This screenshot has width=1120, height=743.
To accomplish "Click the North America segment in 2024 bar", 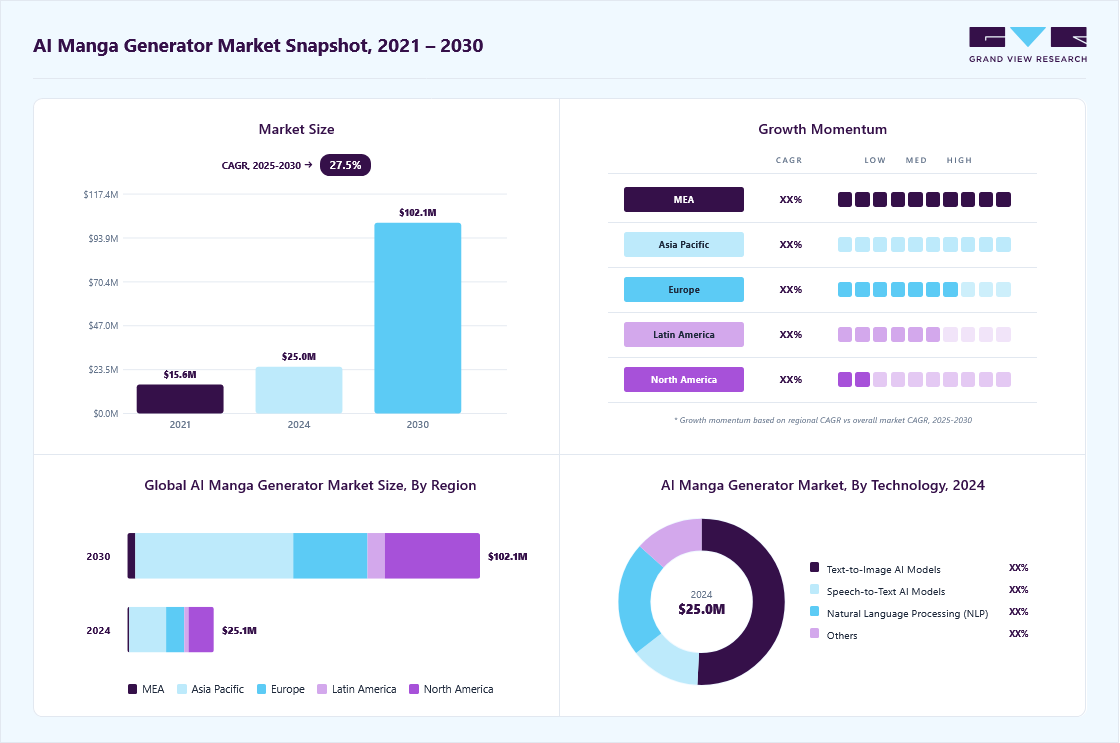I will point(201,629).
